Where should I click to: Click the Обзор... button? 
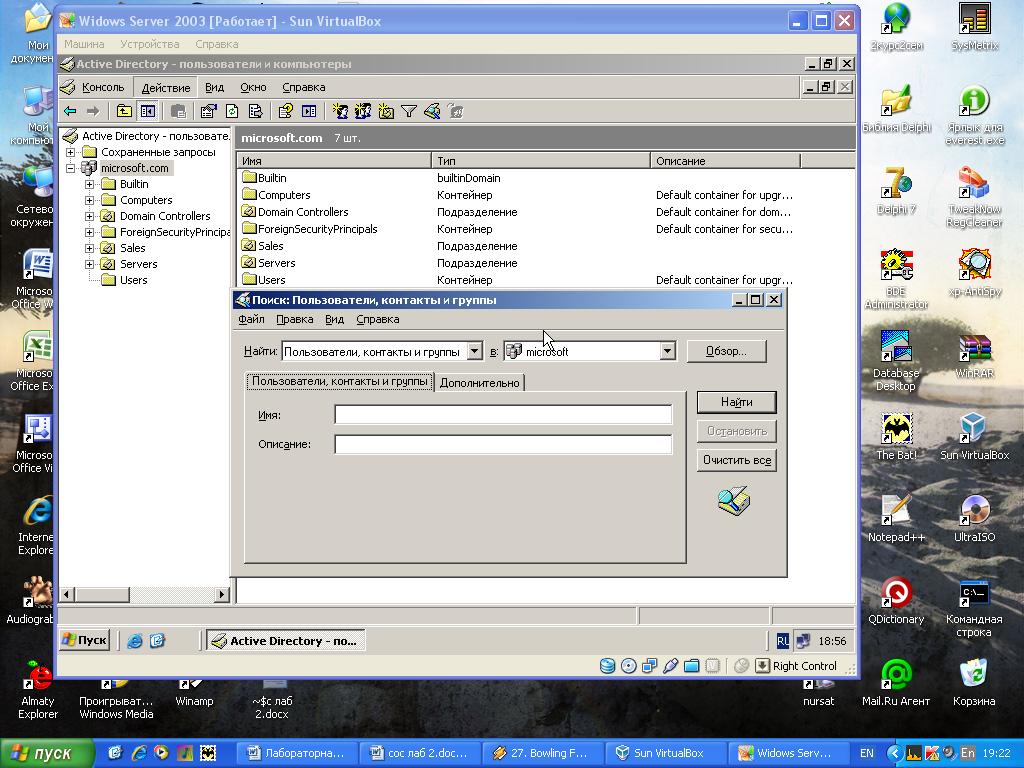726,351
